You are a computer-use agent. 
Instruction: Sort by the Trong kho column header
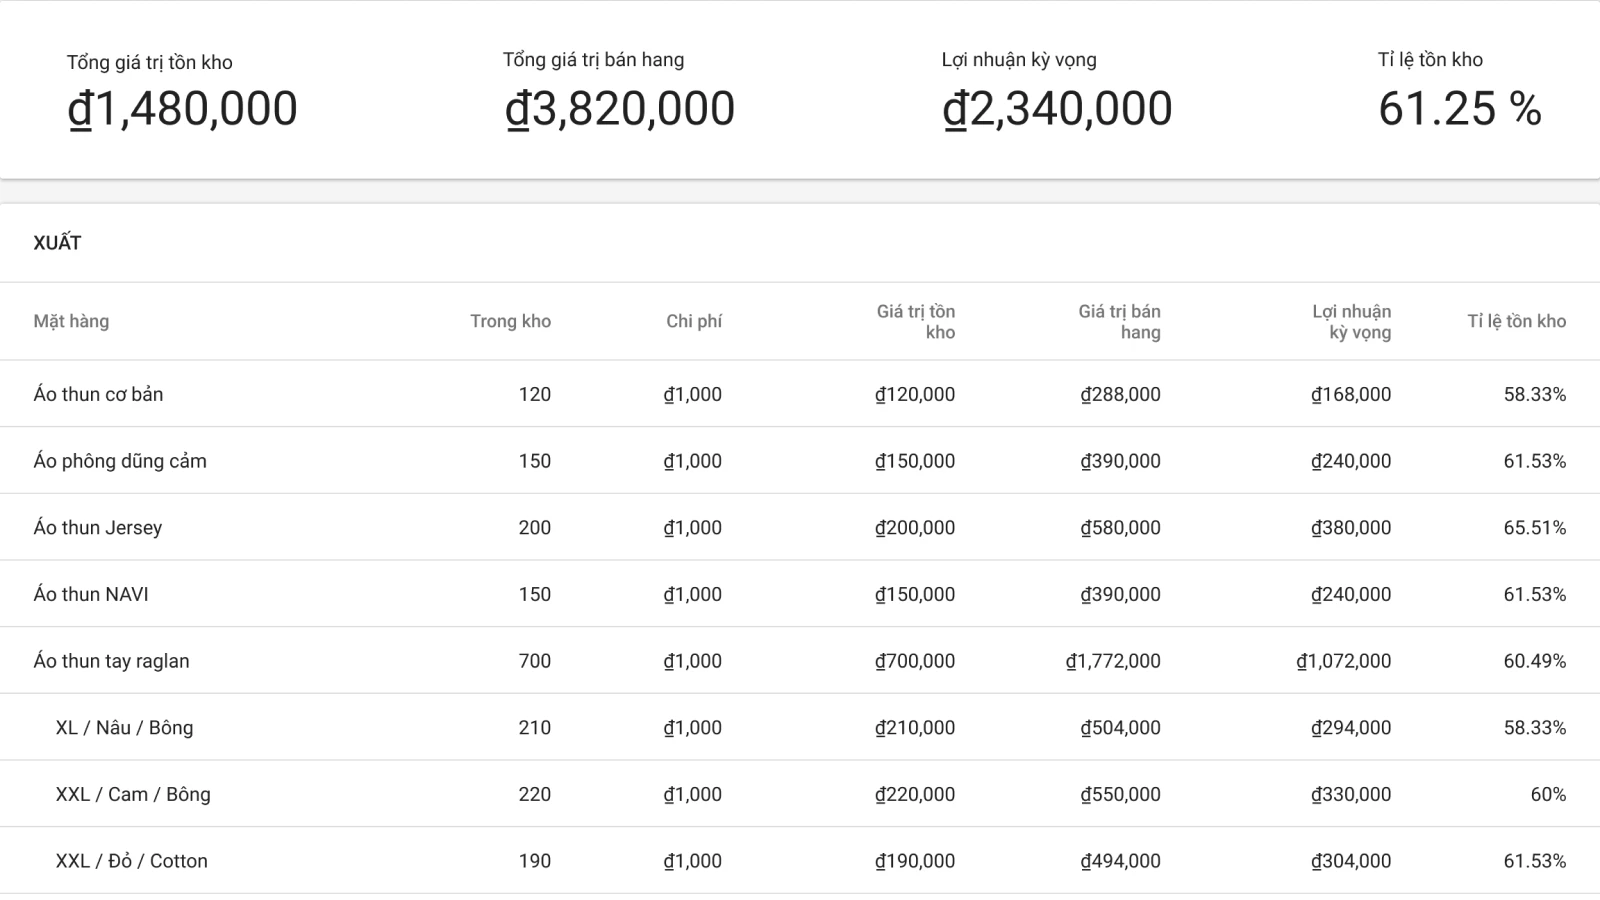[510, 321]
